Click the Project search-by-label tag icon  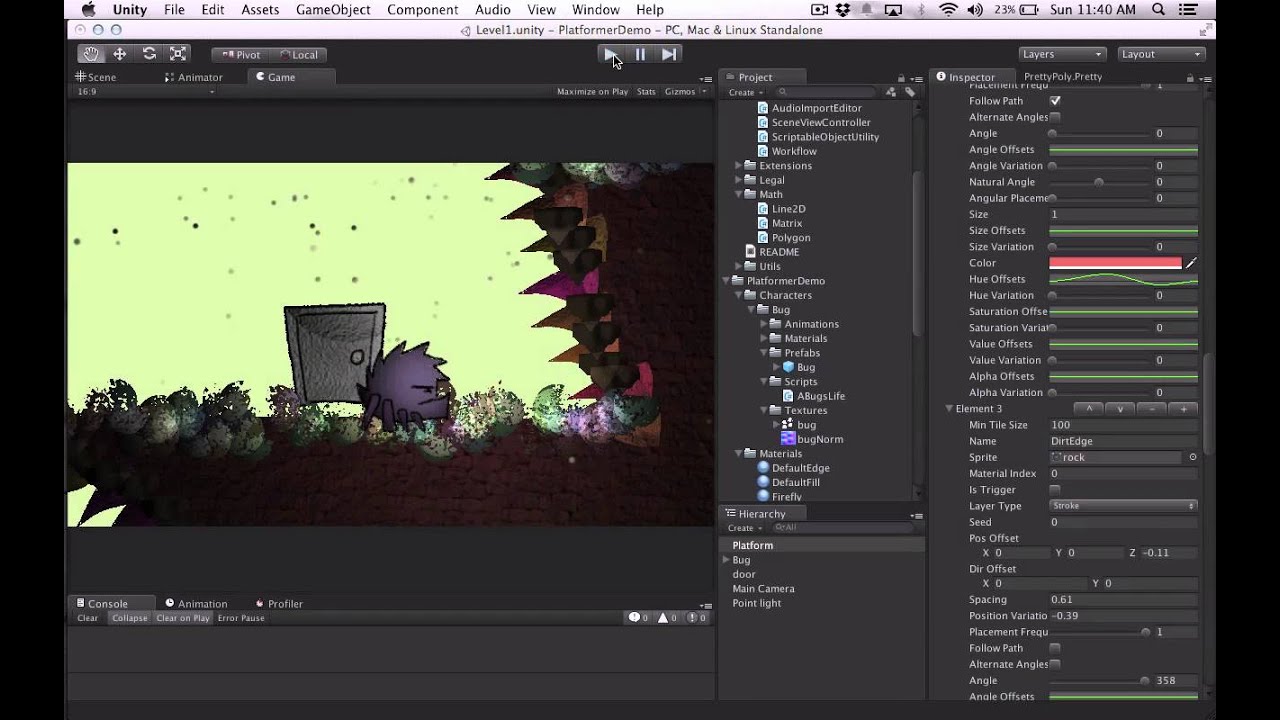tap(910, 92)
